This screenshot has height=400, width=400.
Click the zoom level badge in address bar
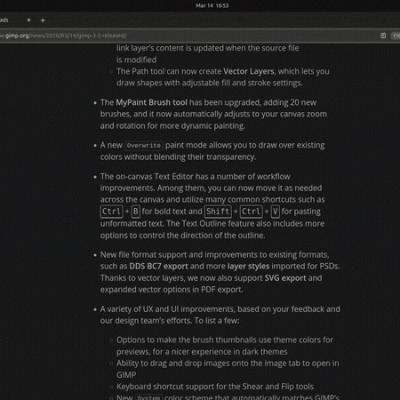click(396, 35)
